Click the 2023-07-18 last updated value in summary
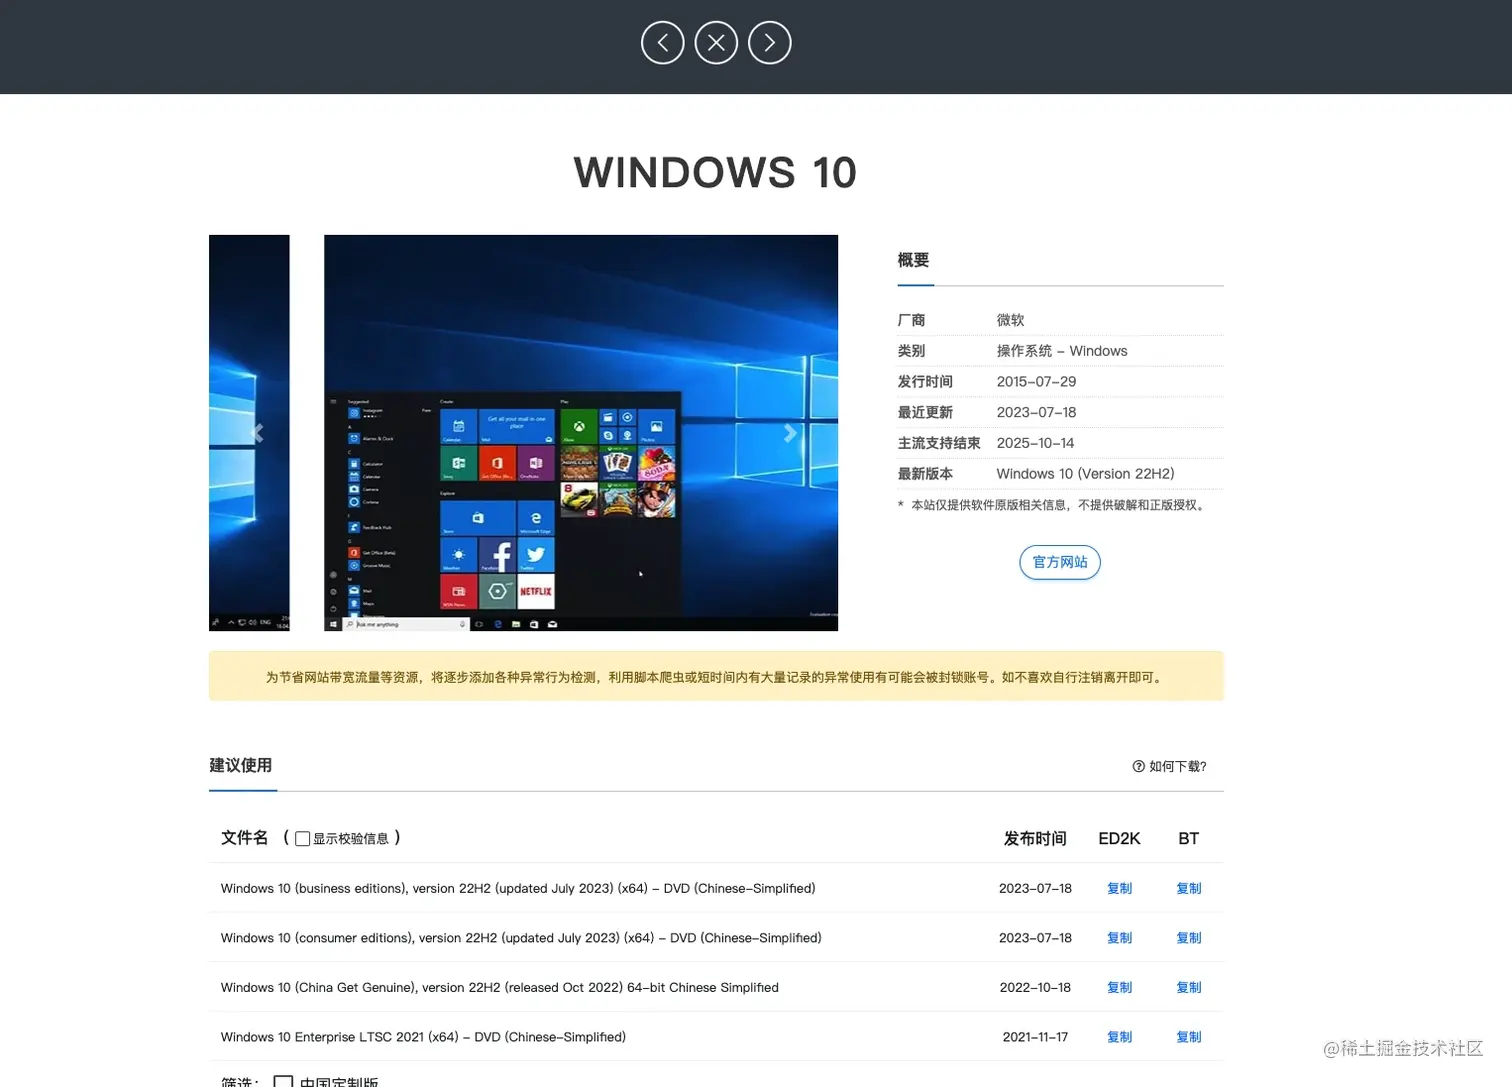Viewport: 1512px width, 1087px height. 1036,412
